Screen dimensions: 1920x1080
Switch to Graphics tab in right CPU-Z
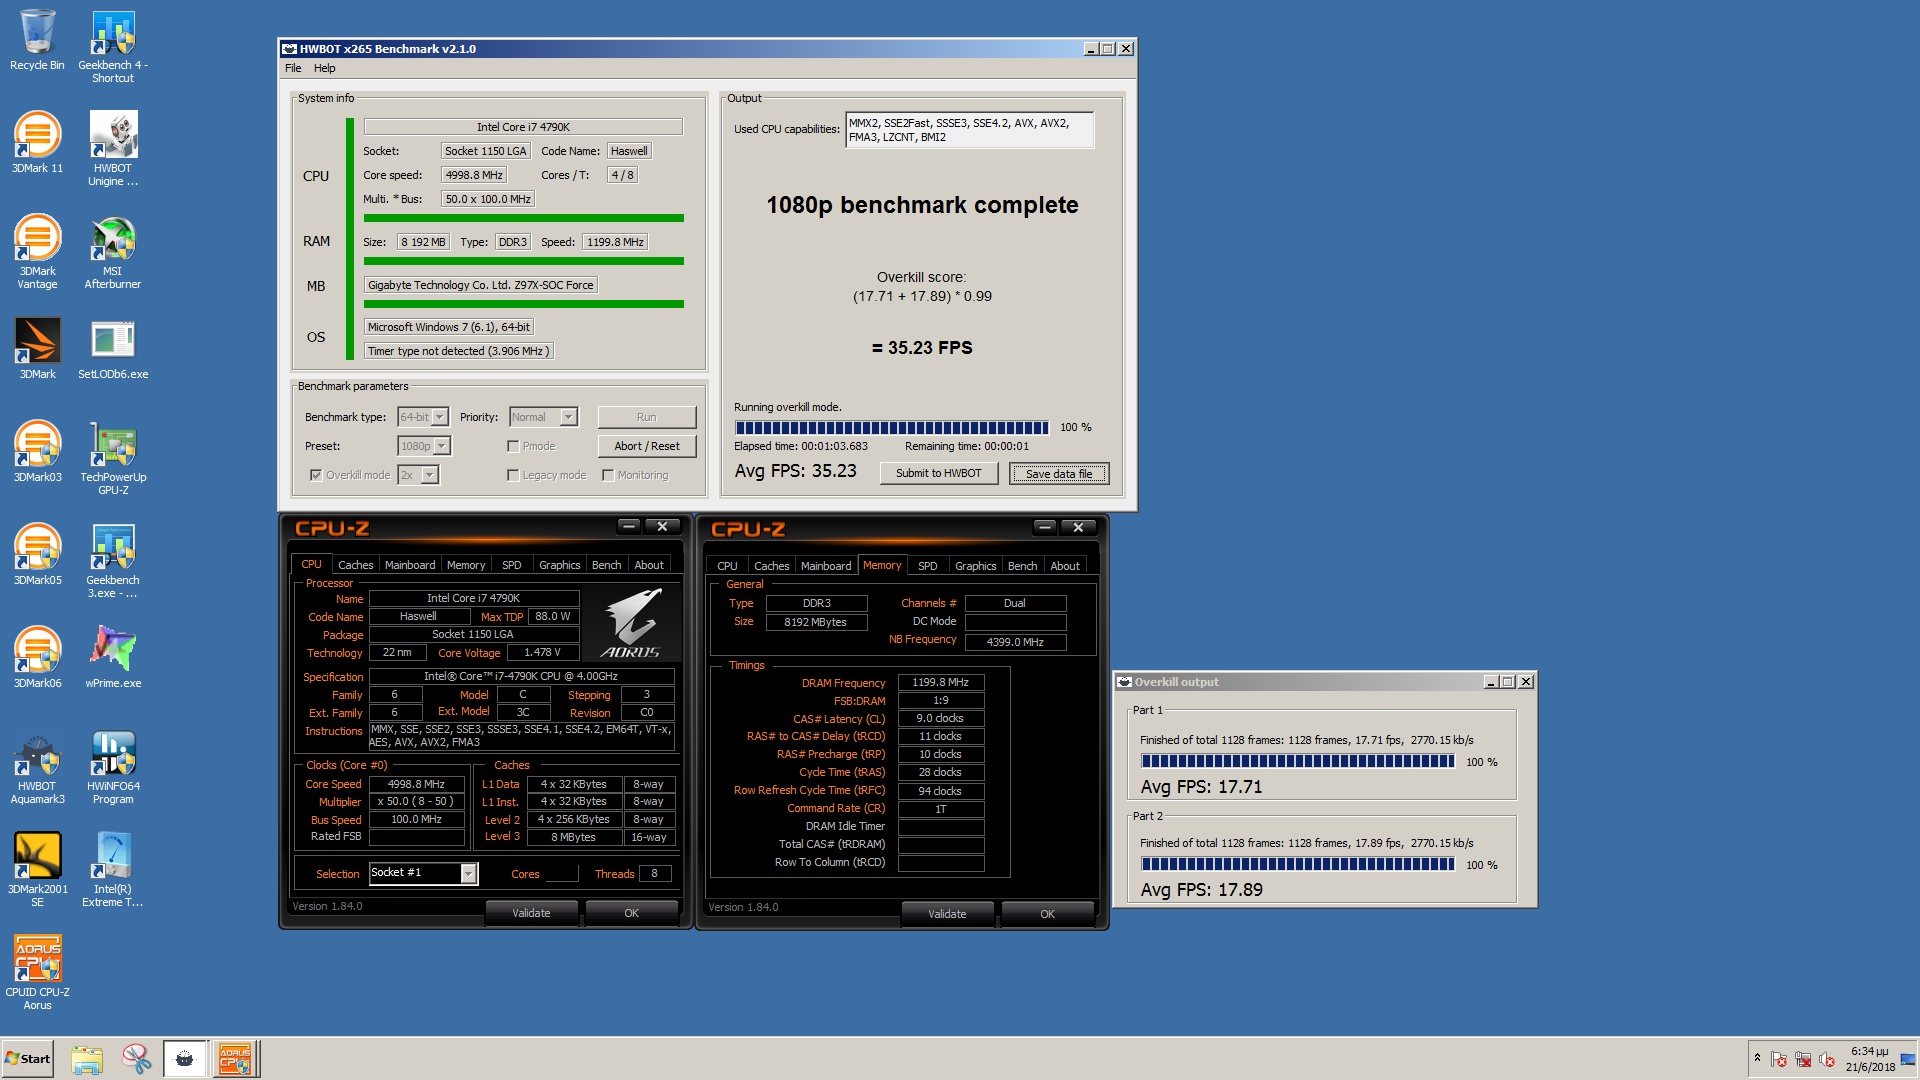976,566
